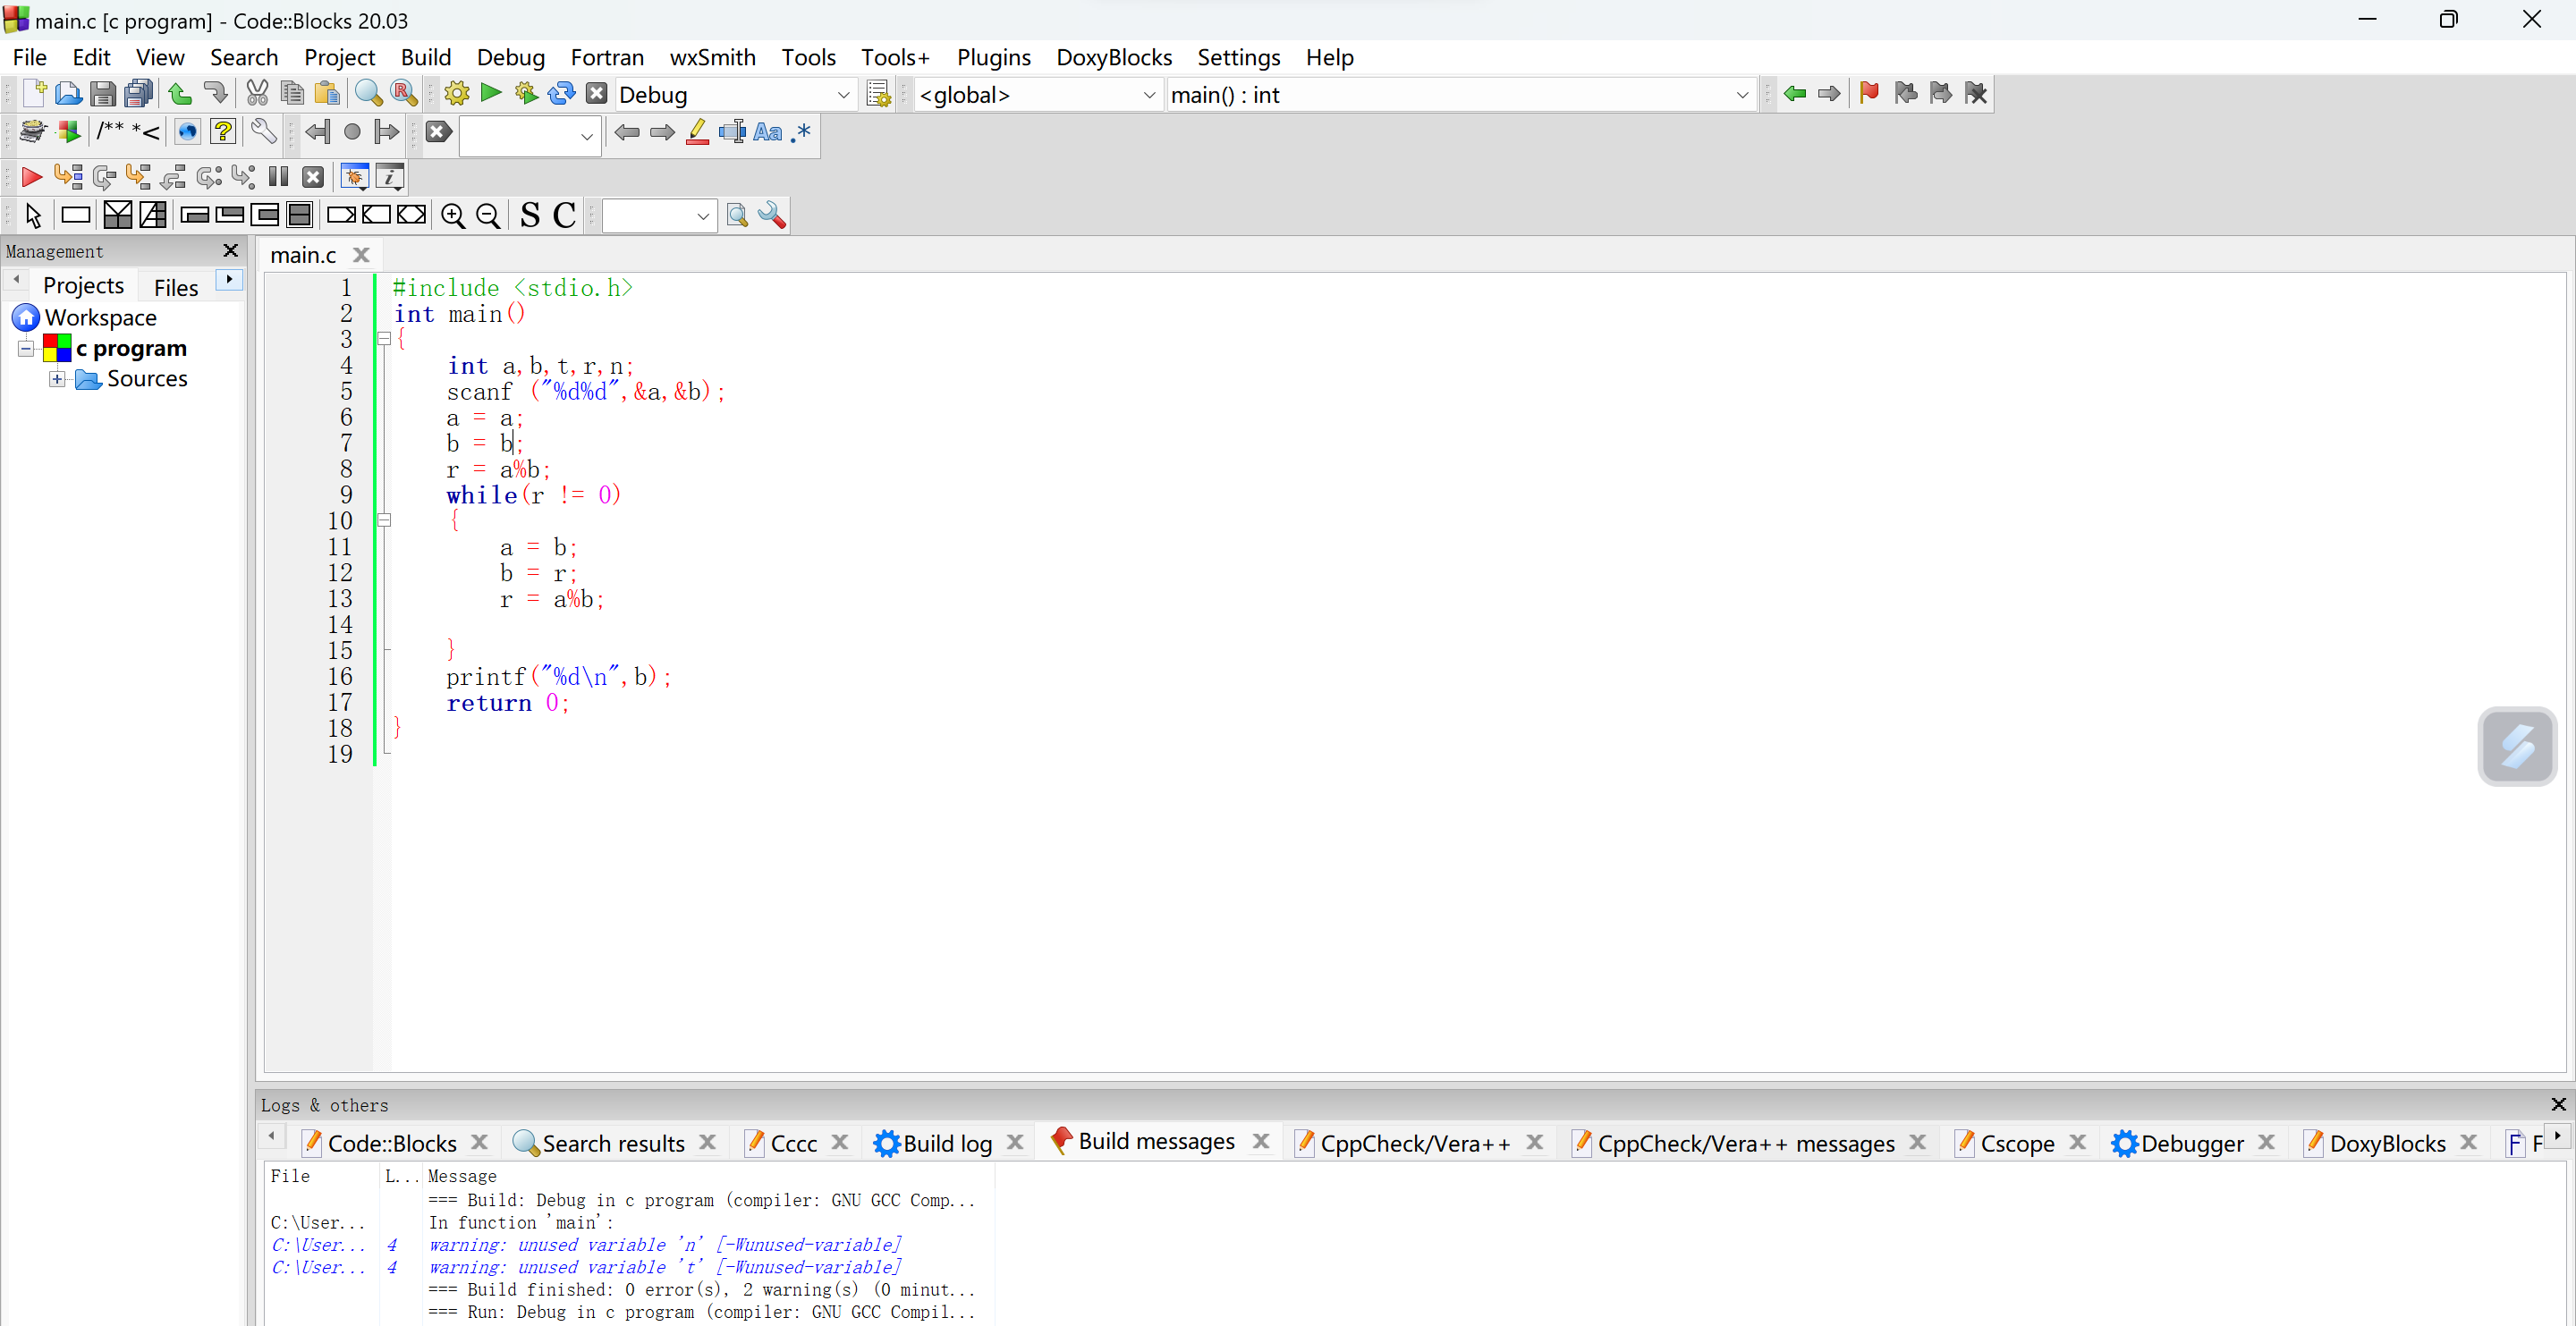Rebuild the project with blue arrows icon
The width and height of the screenshot is (2576, 1326).
pyautogui.click(x=562, y=94)
